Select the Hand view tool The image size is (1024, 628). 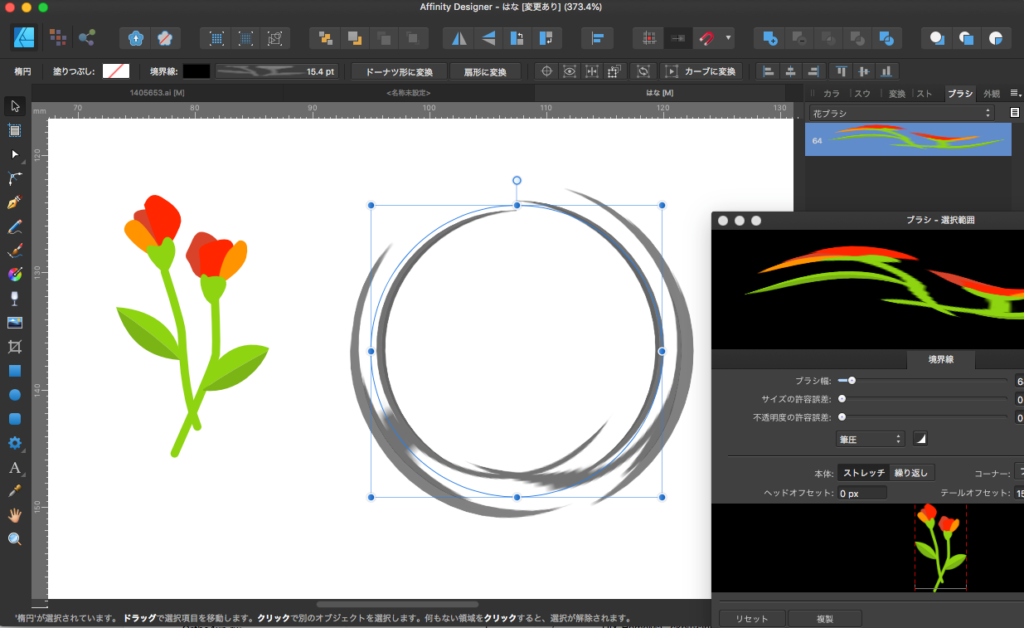coord(15,515)
